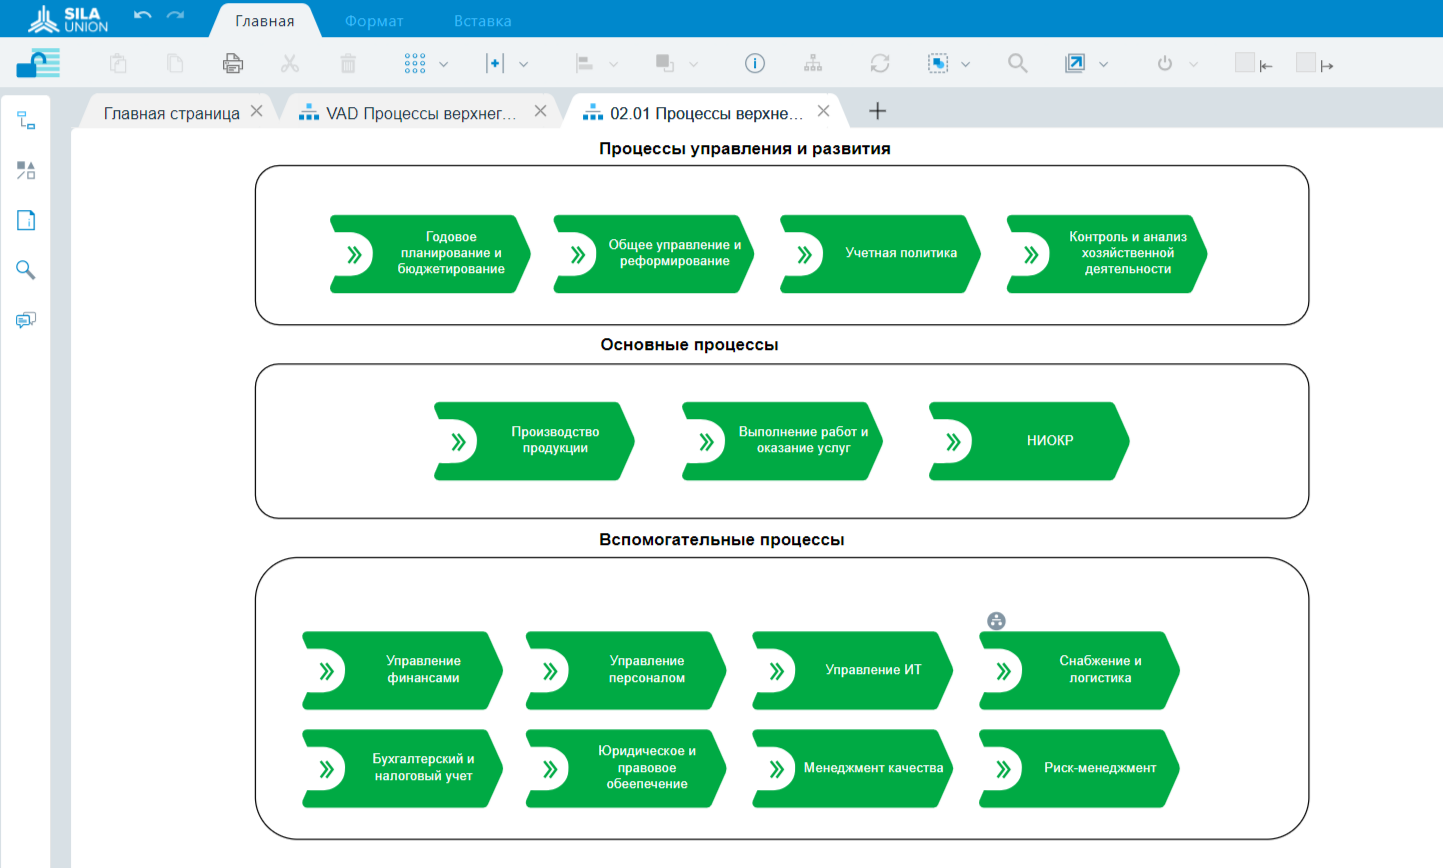The width and height of the screenshot is (1443, 868).
Task: Switch to the Вставка ribbon tab
Action: click(482, 21)
